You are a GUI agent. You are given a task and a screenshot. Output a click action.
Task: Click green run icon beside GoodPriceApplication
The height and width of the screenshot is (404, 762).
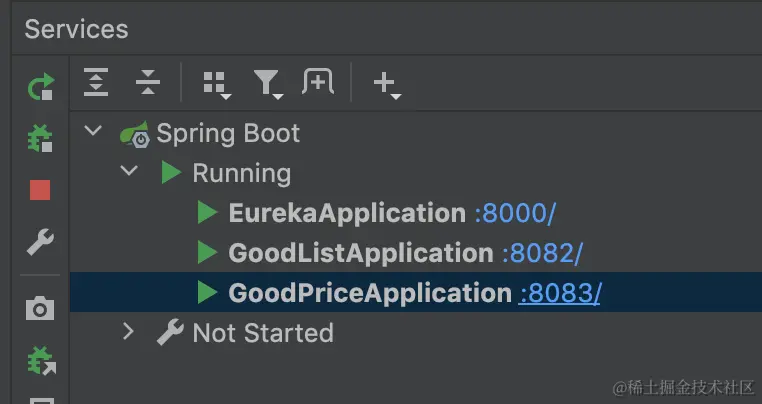tap(208, 292)
